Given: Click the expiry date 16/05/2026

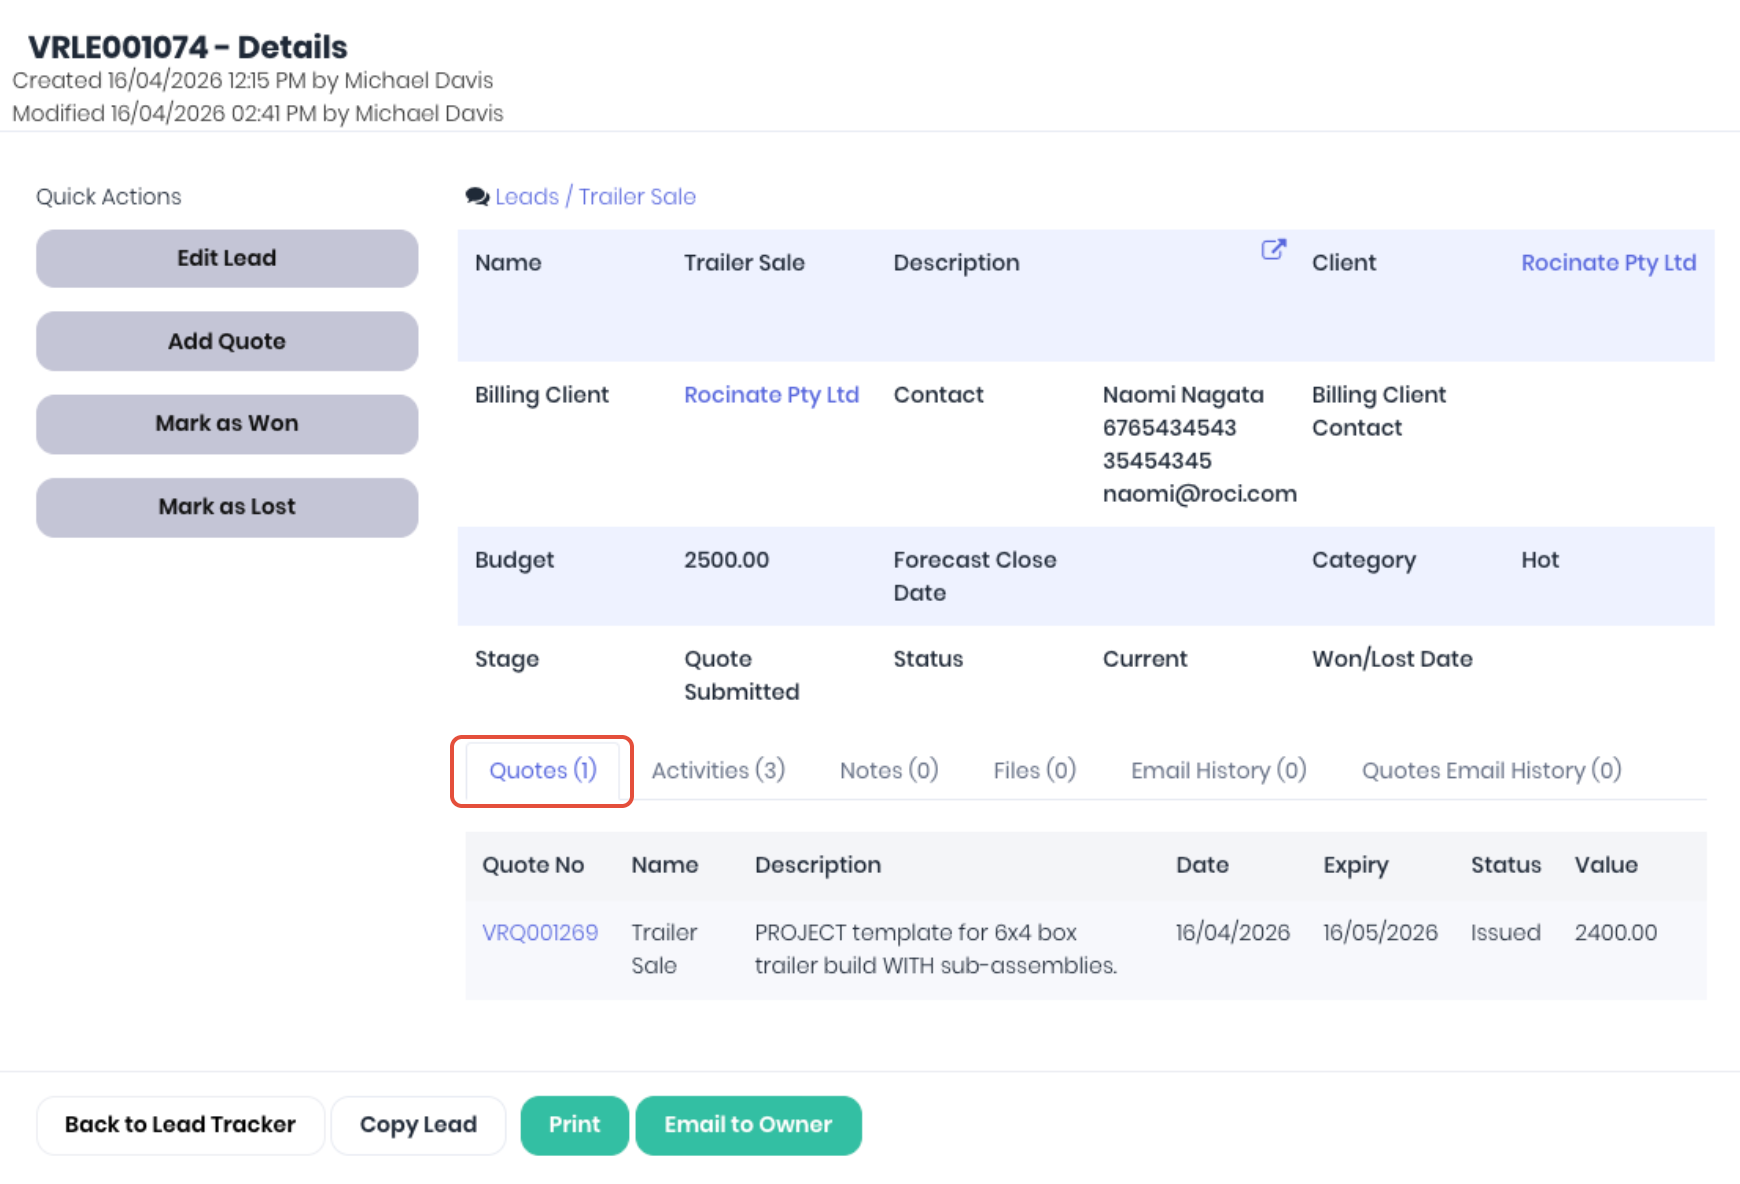Looking at the screenshot, I should point(1380,933).
